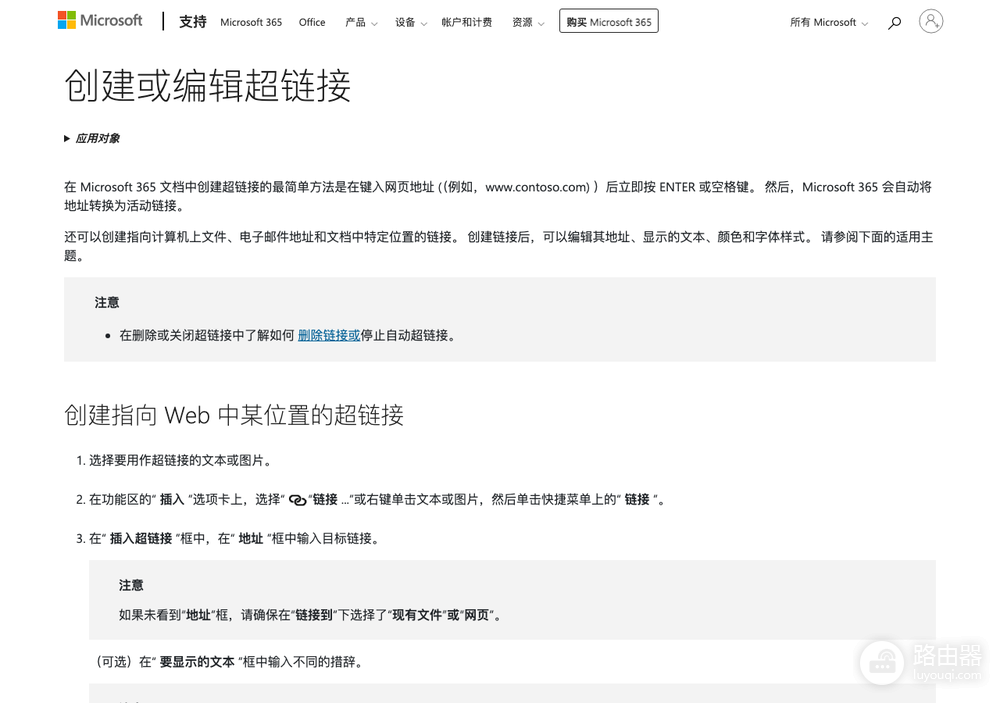Click bold 插入超链接 text in step 3
Screen dimensions: 1000x703
[x=141, y=538]
